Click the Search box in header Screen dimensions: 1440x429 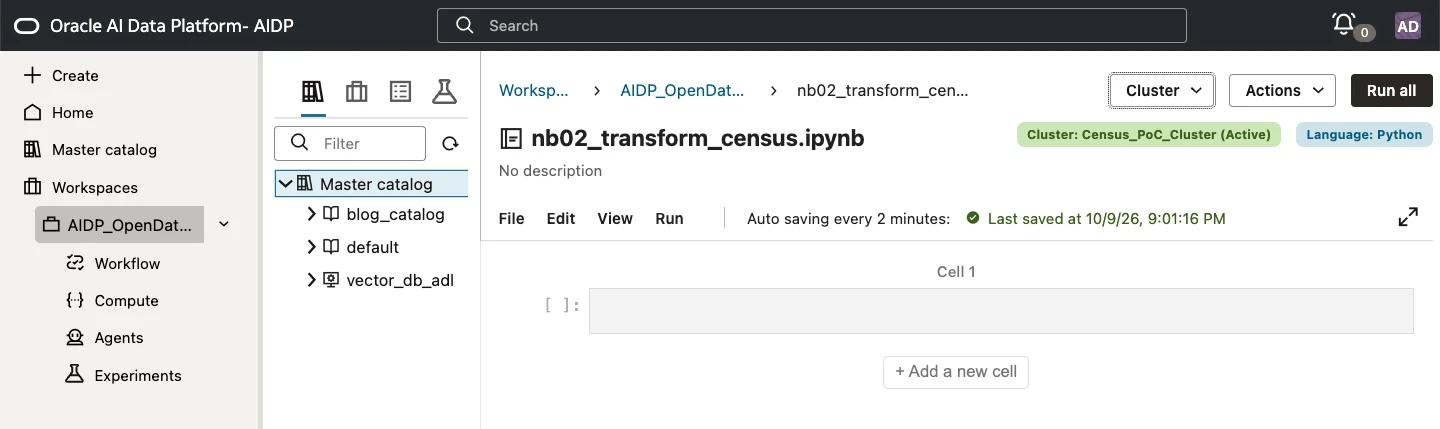click(x=812, y=26)
